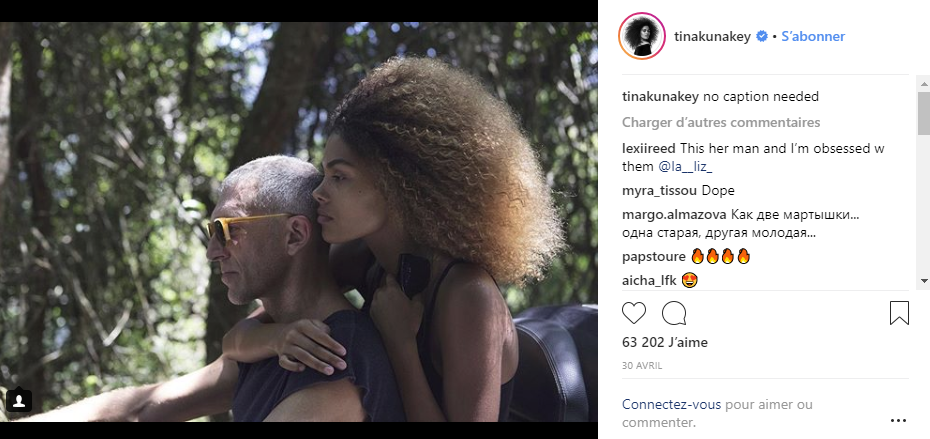Viewport: 930px width, 439px height.
Task: Click the comments scrollbar down arrow
Action: pyautogui.click(x=923, y=280)
